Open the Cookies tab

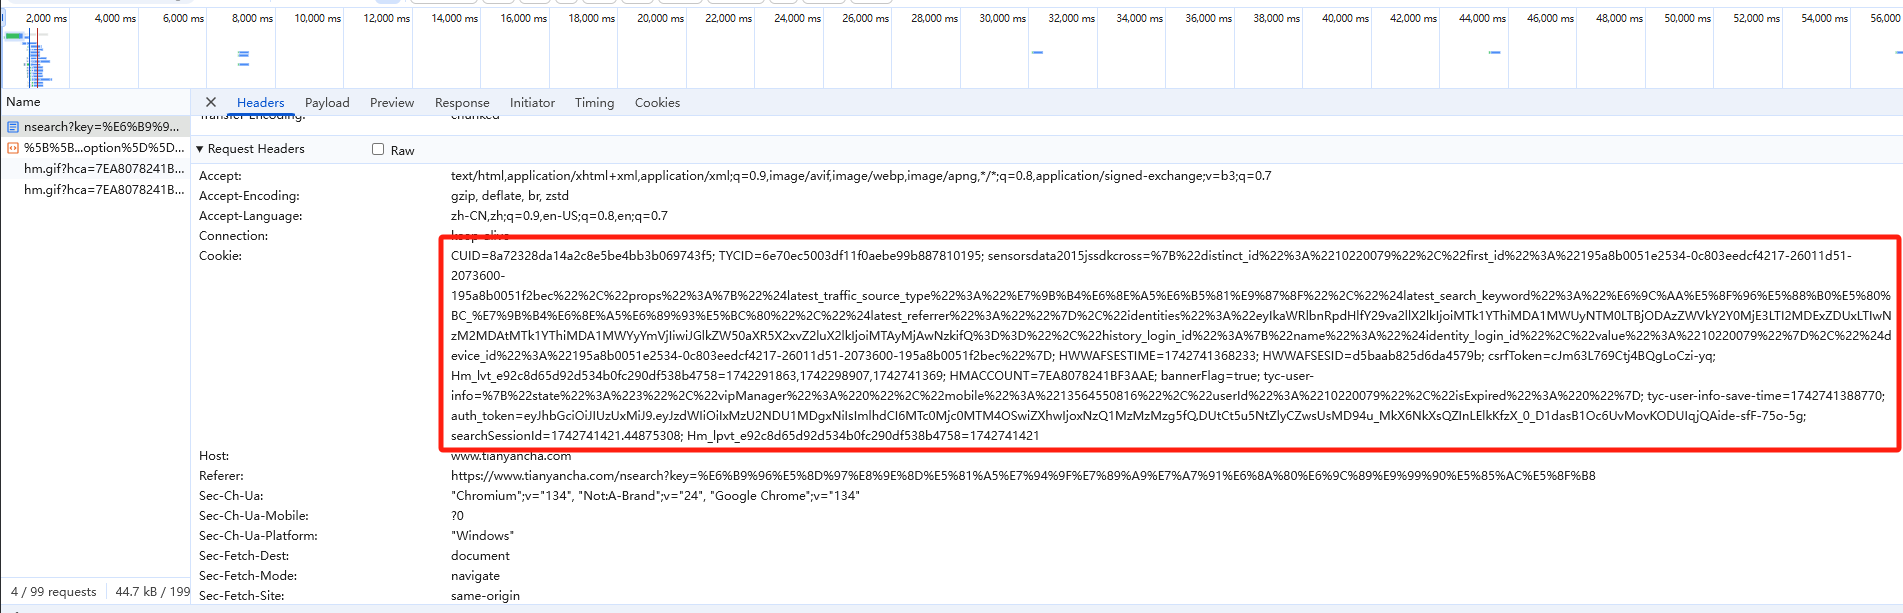pos(657,103)
